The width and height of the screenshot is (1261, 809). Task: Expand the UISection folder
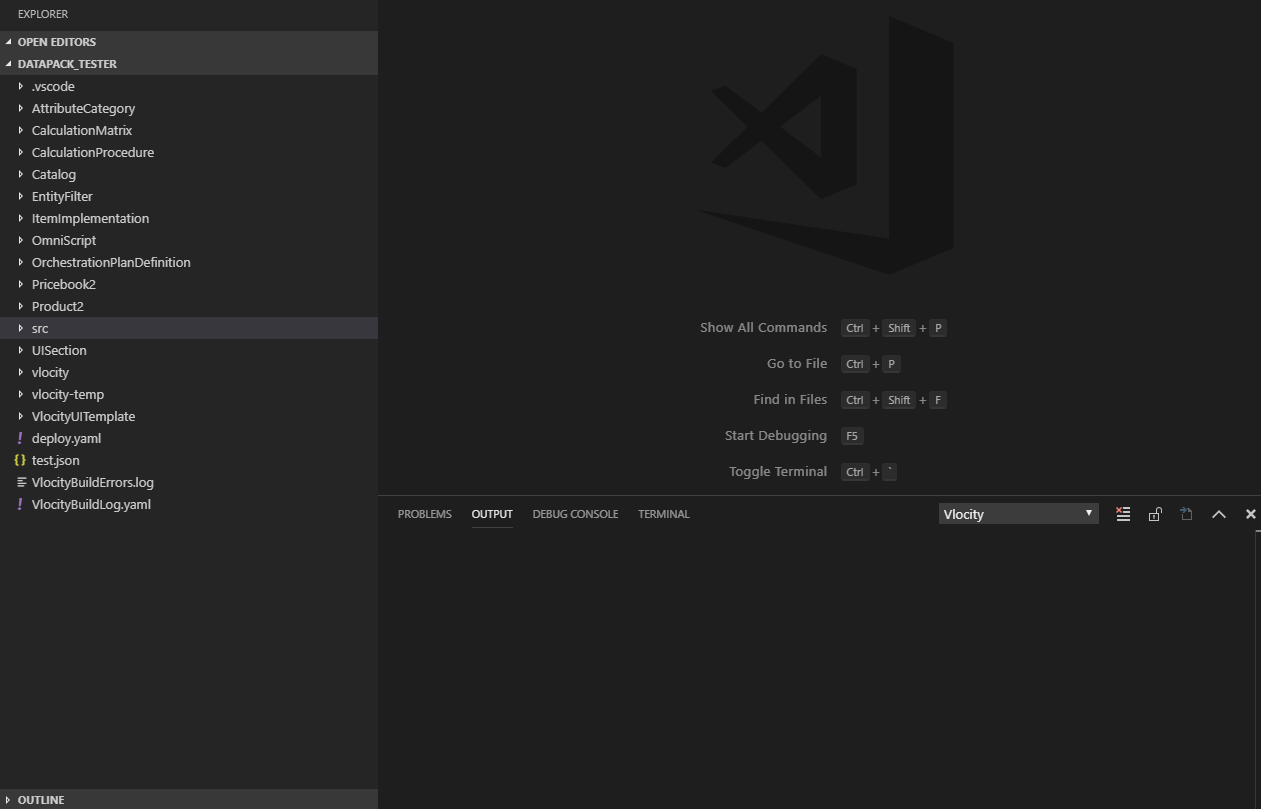[x=189, y=350]
